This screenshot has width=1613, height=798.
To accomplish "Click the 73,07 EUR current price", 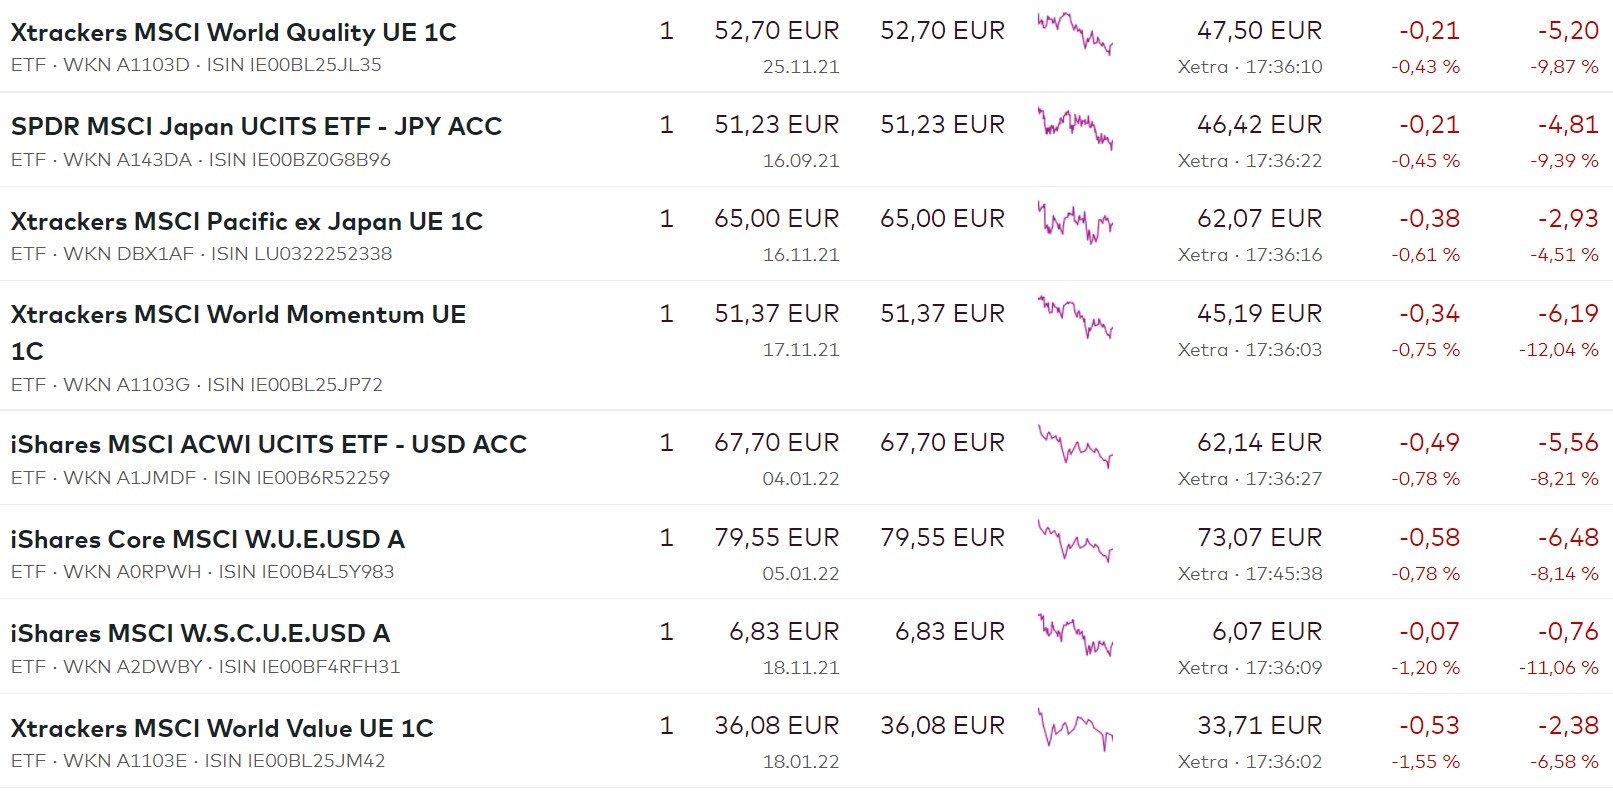I will click(1259, 538).
